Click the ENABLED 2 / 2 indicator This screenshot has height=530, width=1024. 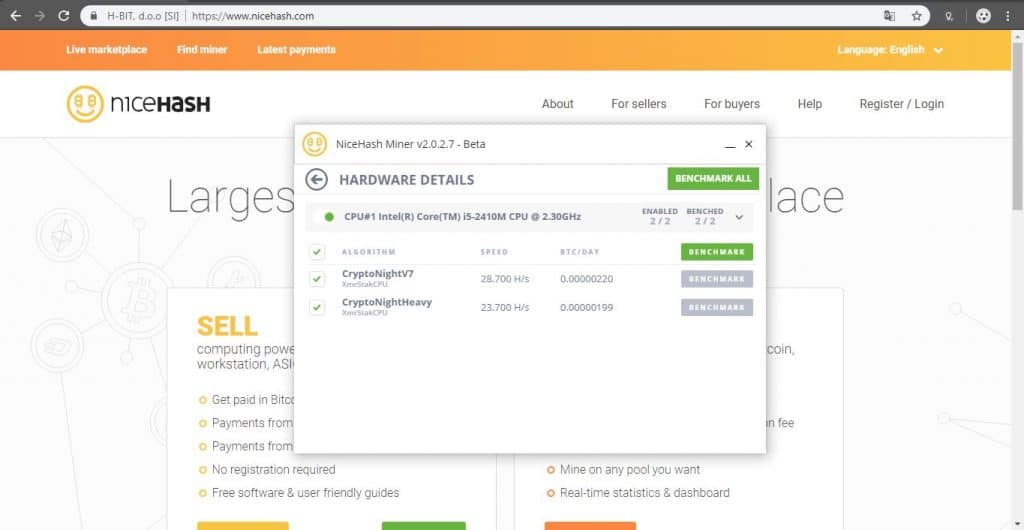[x=660, y=217]
